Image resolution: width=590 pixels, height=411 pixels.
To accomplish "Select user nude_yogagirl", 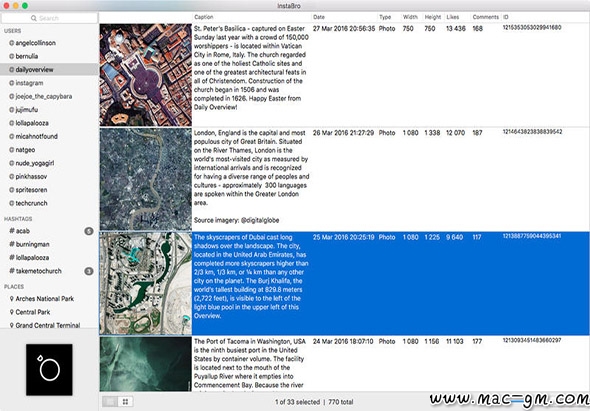I will click(x=35, y=163).
